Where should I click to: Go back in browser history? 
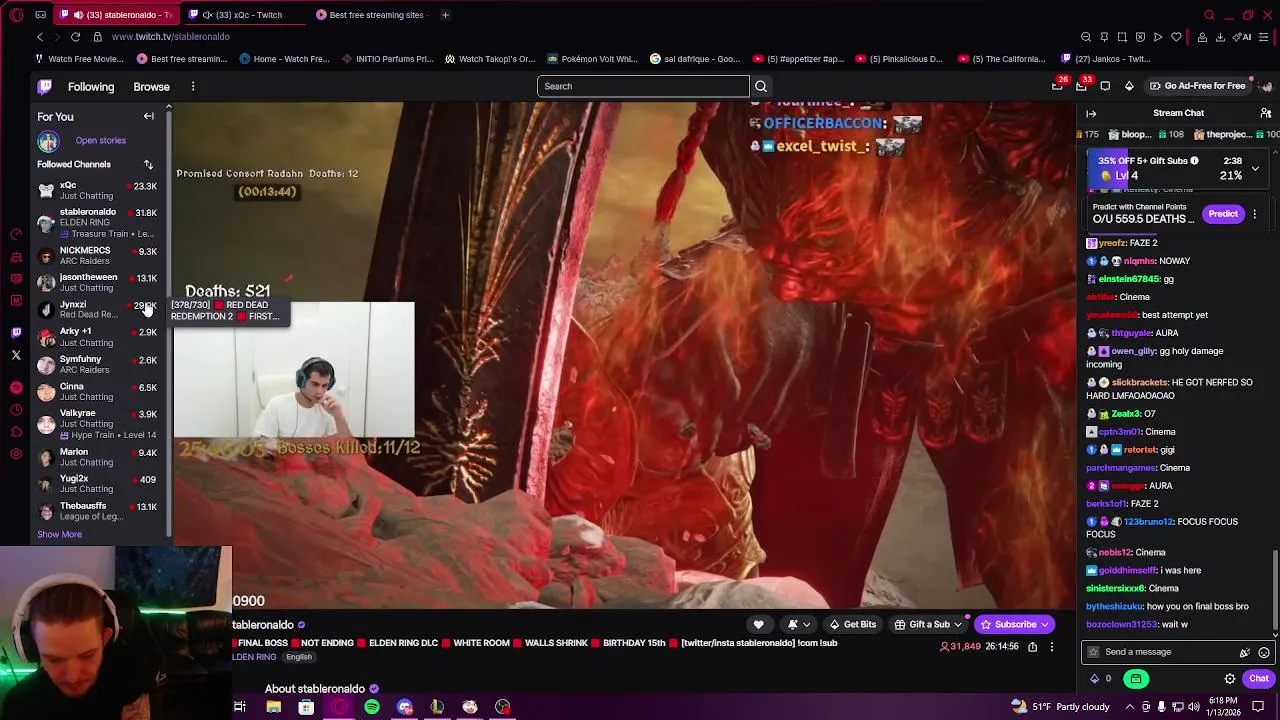point(40,37)
